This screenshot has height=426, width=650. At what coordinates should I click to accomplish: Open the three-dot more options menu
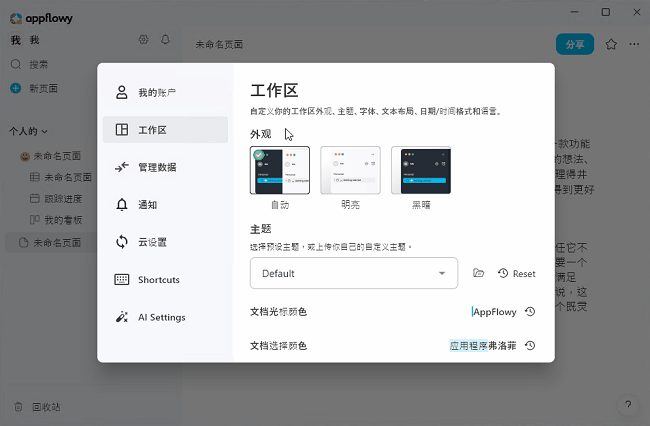[634, 44]
